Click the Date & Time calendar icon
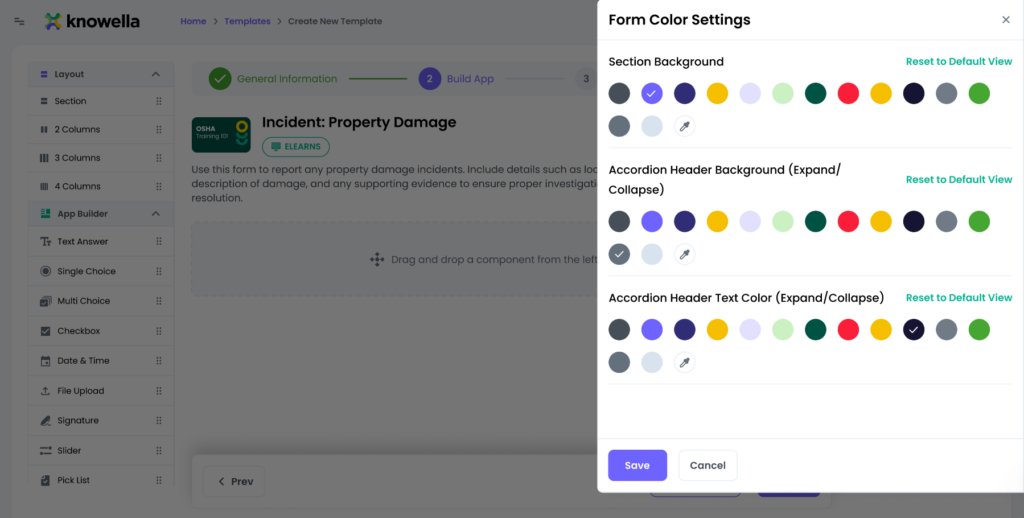This screenshot has width=1024, height=518. coord(46,361)
